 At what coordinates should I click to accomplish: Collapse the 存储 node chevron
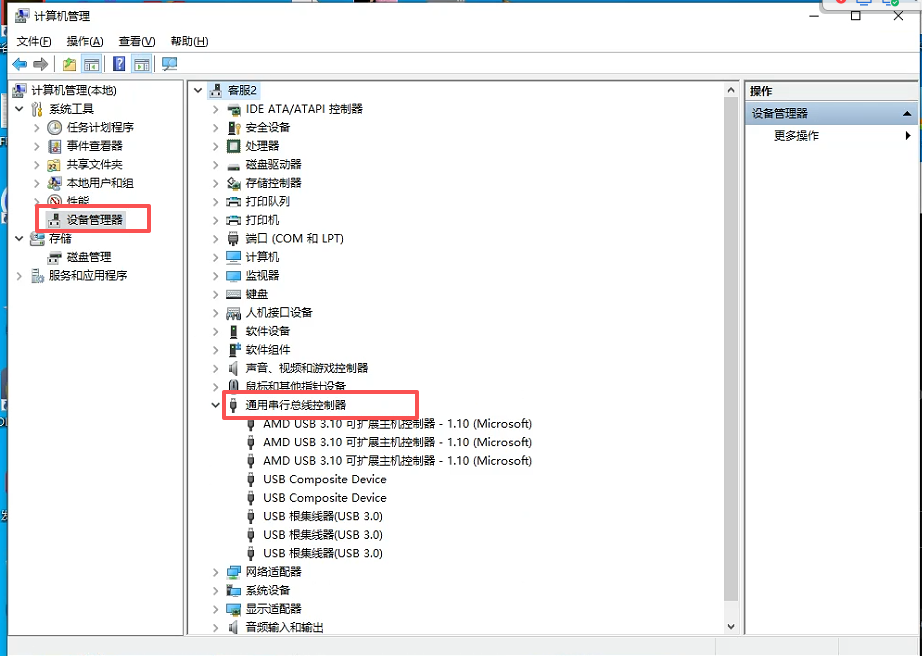(x=19, y=238)
